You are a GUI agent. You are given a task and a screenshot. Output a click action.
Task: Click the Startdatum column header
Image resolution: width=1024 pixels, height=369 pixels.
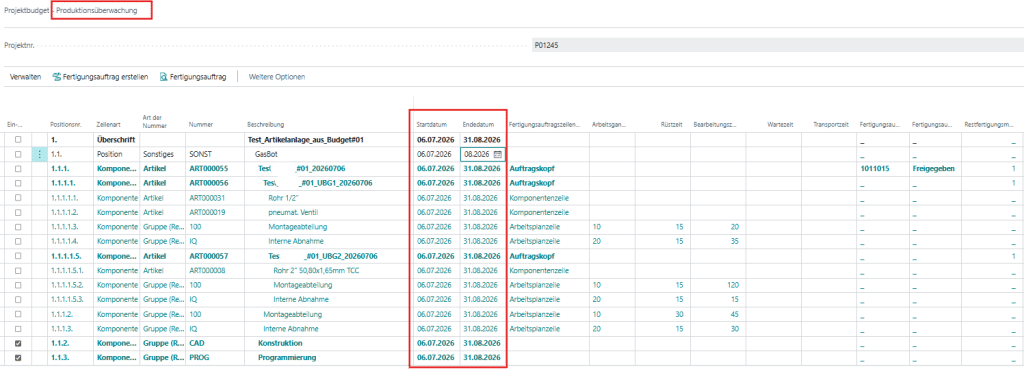coord(432,124)
